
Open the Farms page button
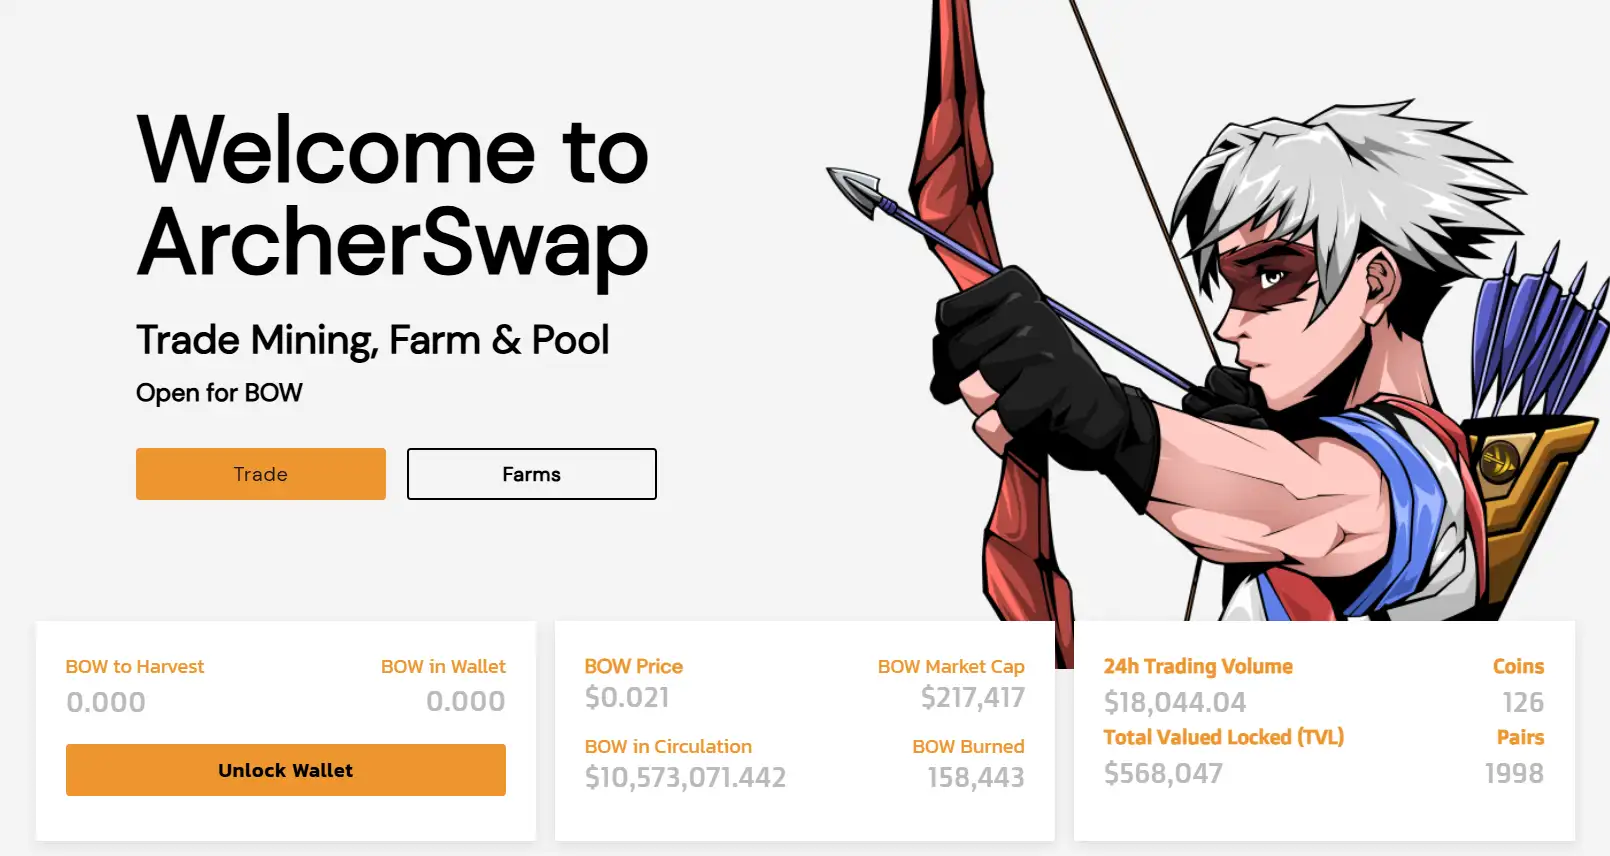point(532,474)
